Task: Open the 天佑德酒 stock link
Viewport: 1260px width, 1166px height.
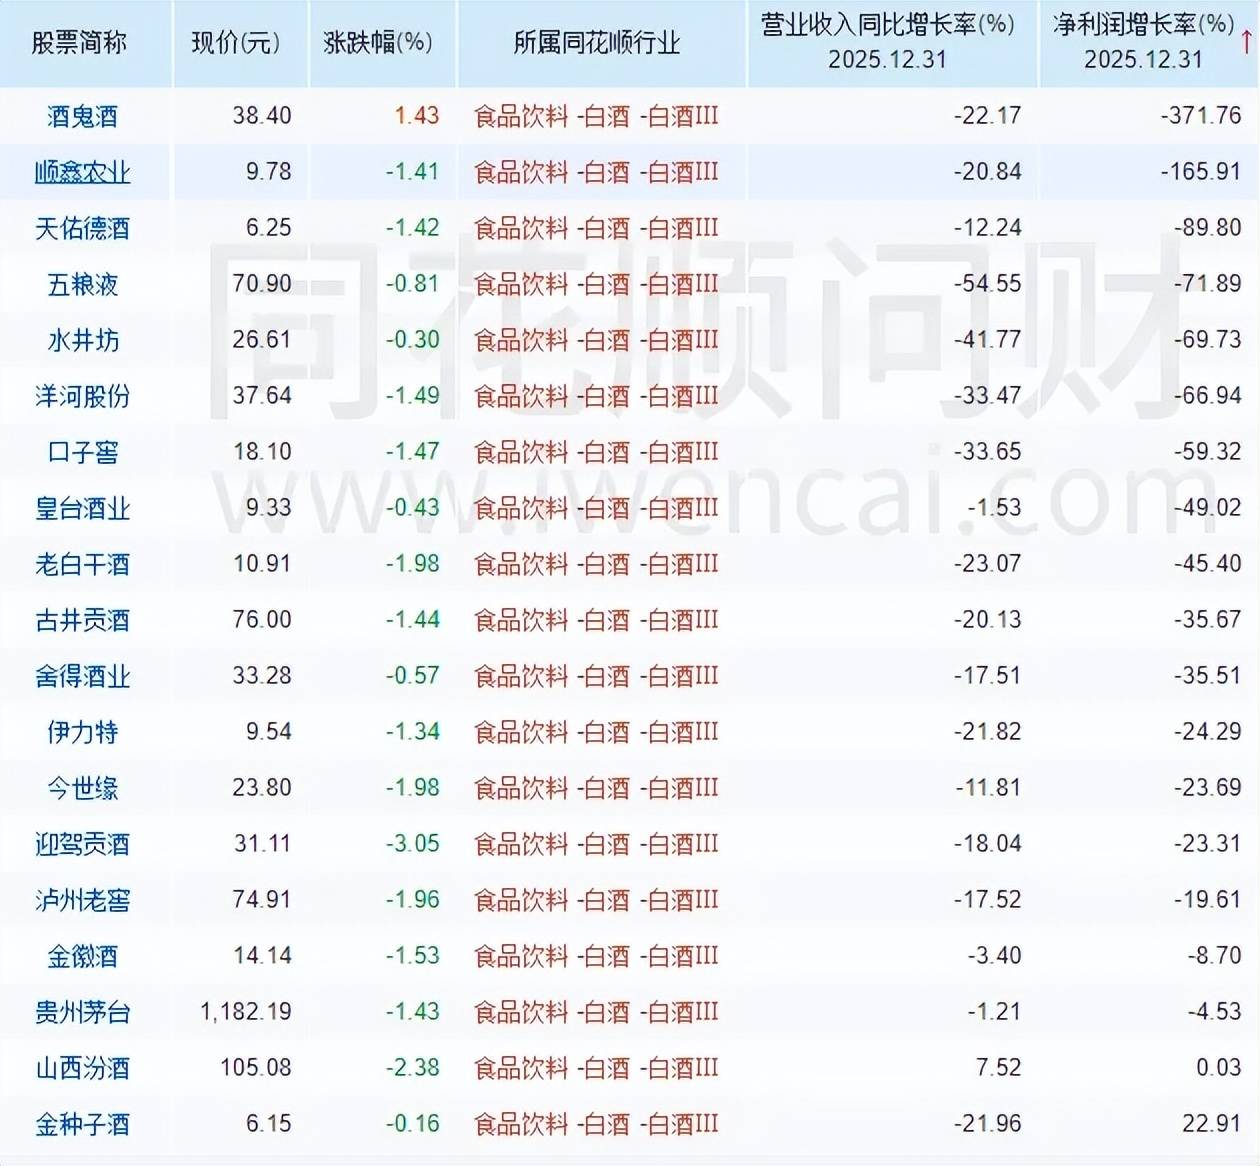Action: pos(82,228)
